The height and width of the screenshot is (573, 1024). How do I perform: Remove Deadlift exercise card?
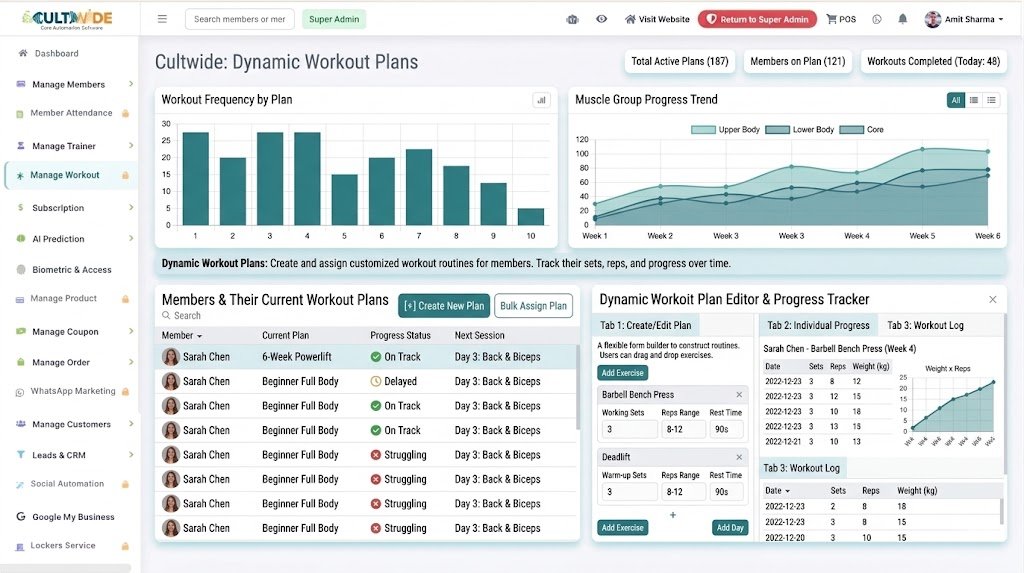[739, 457]
